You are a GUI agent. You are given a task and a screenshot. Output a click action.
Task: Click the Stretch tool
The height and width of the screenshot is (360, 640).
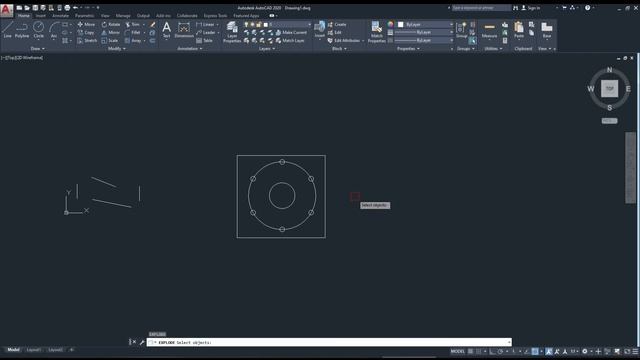click(87, 40)
